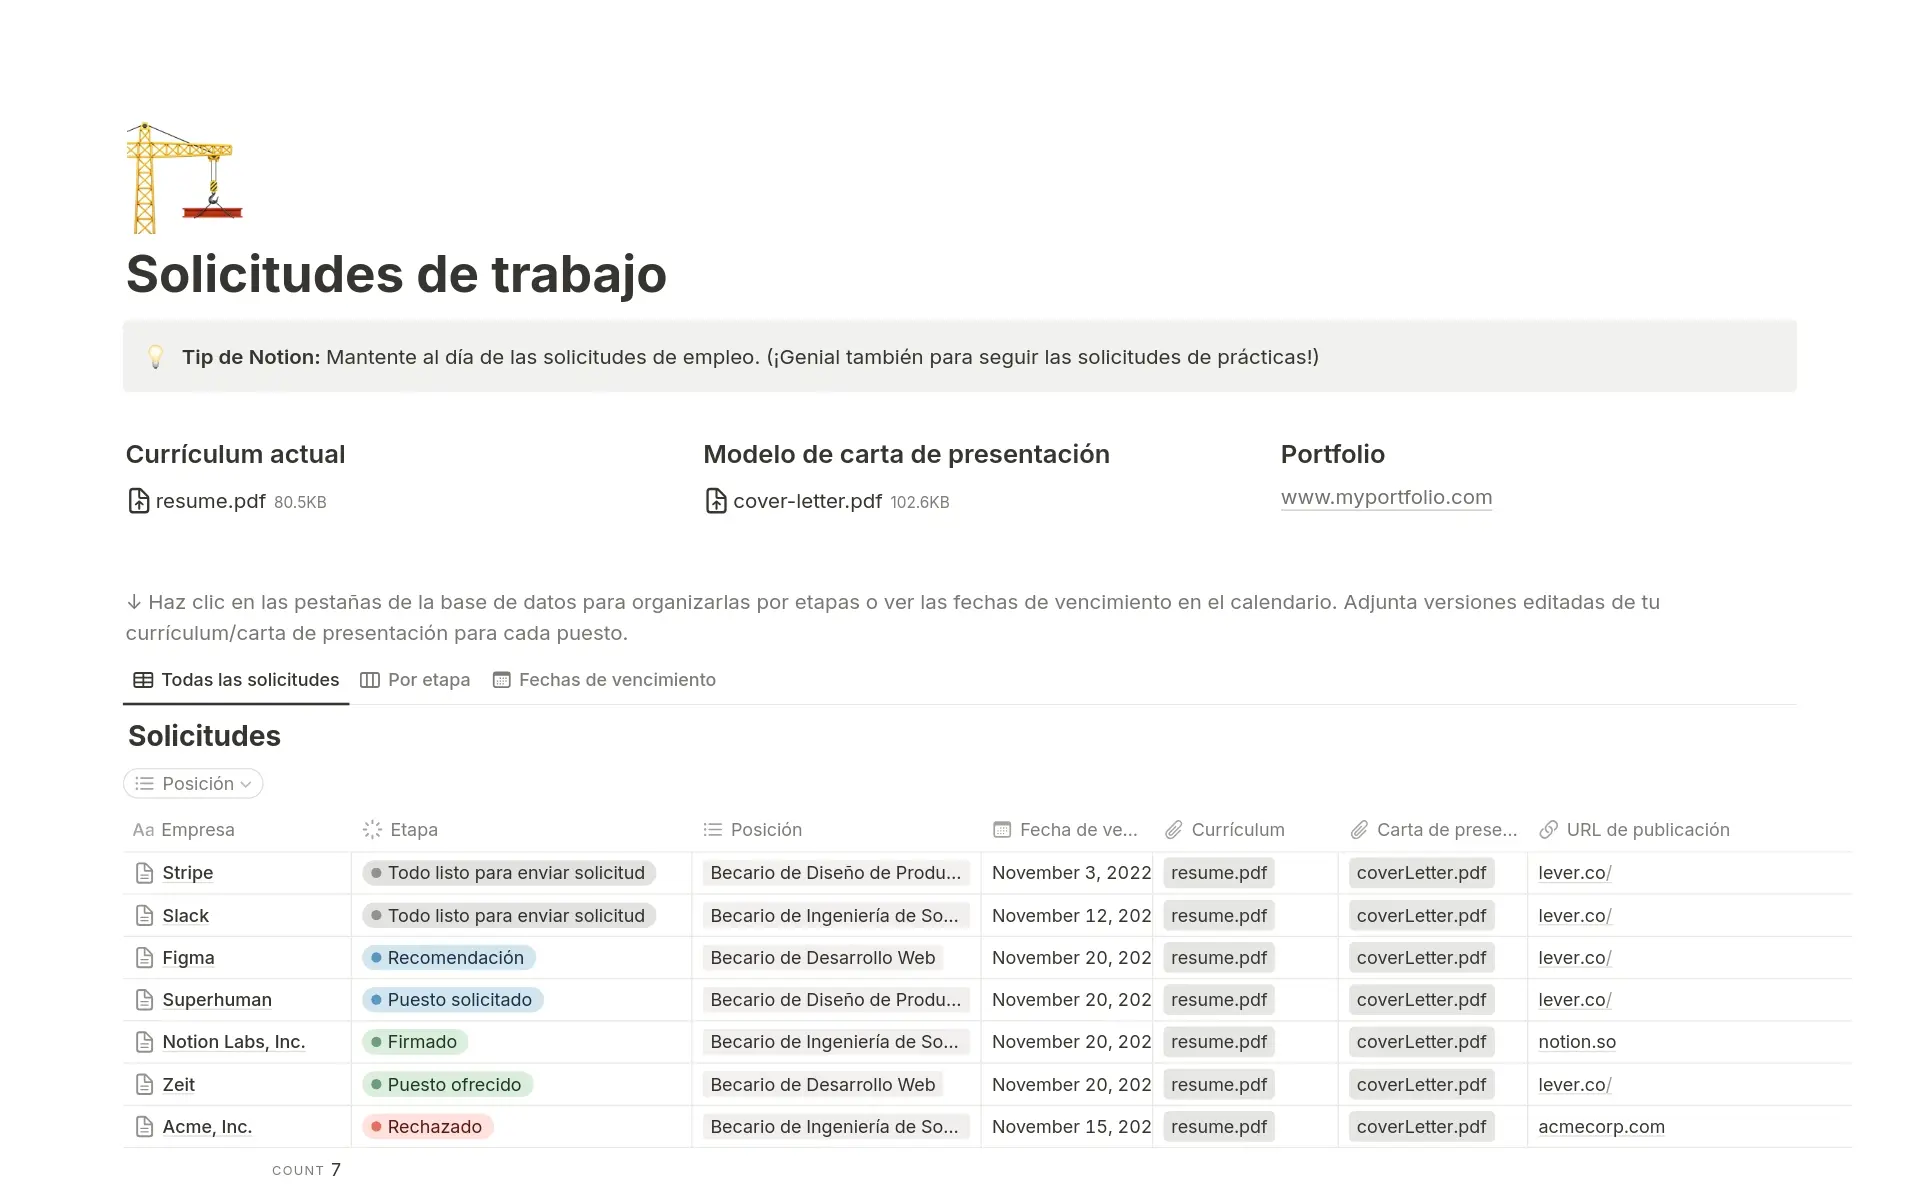The height and width of the screenshot is (1199, 1920).
Task: Click the Figma row's coverLetter.pdf attachment
Action: pyautogui.click(x=1421, y=958)
